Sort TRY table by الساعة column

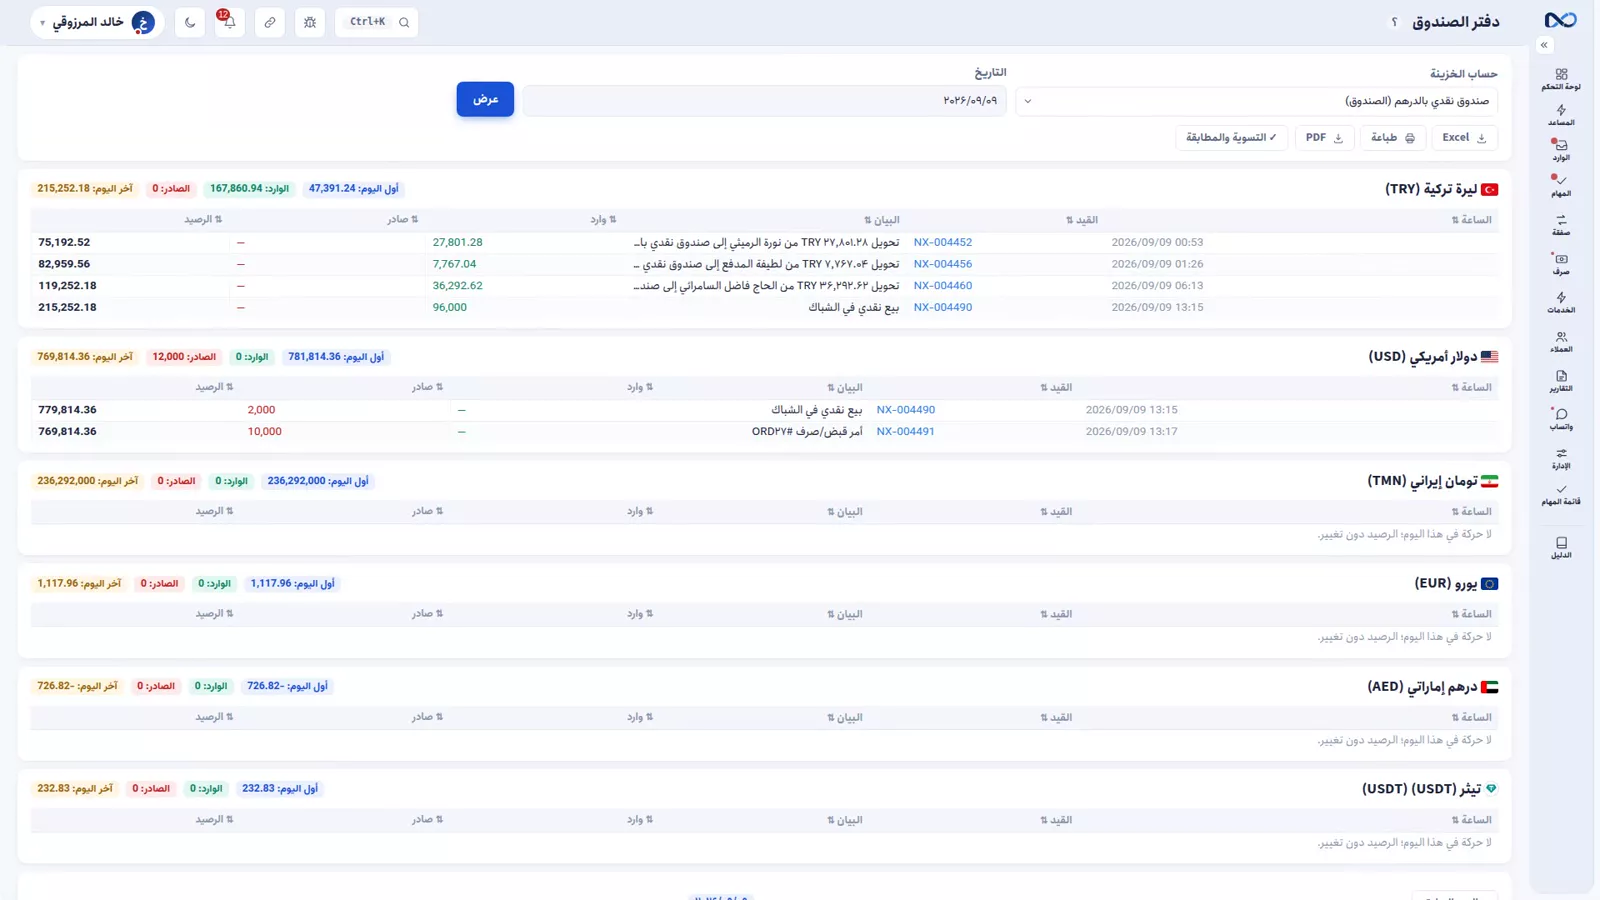point(1471,220)
